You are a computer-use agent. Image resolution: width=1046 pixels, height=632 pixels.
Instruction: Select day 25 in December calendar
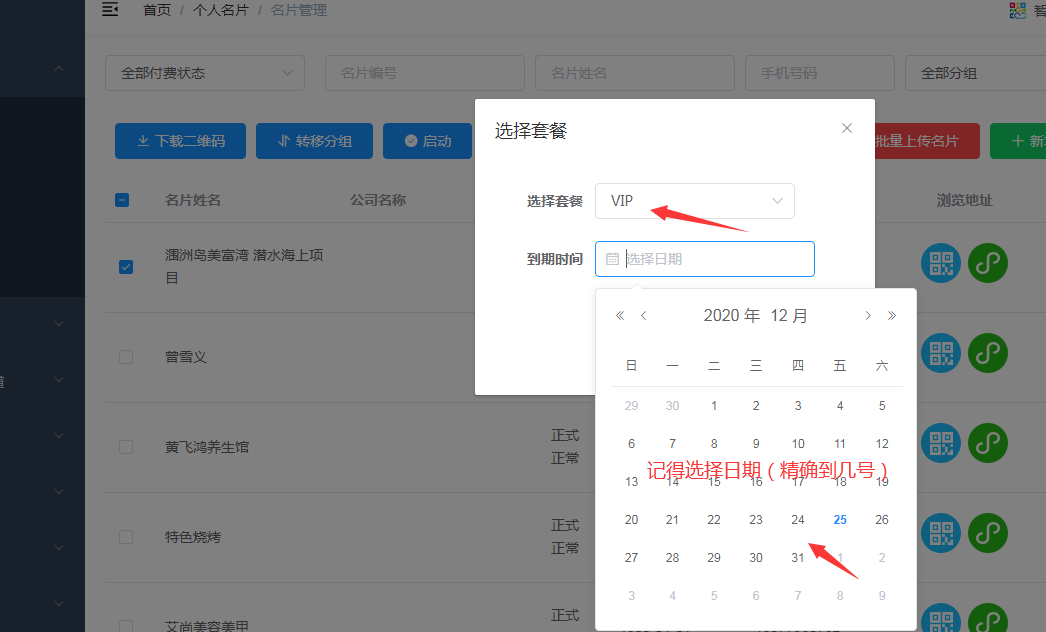click(x=840, y=520)
